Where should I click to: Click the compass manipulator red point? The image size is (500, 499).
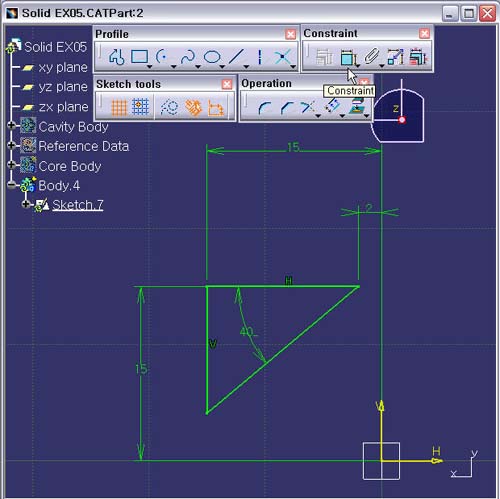click(402, 120)
